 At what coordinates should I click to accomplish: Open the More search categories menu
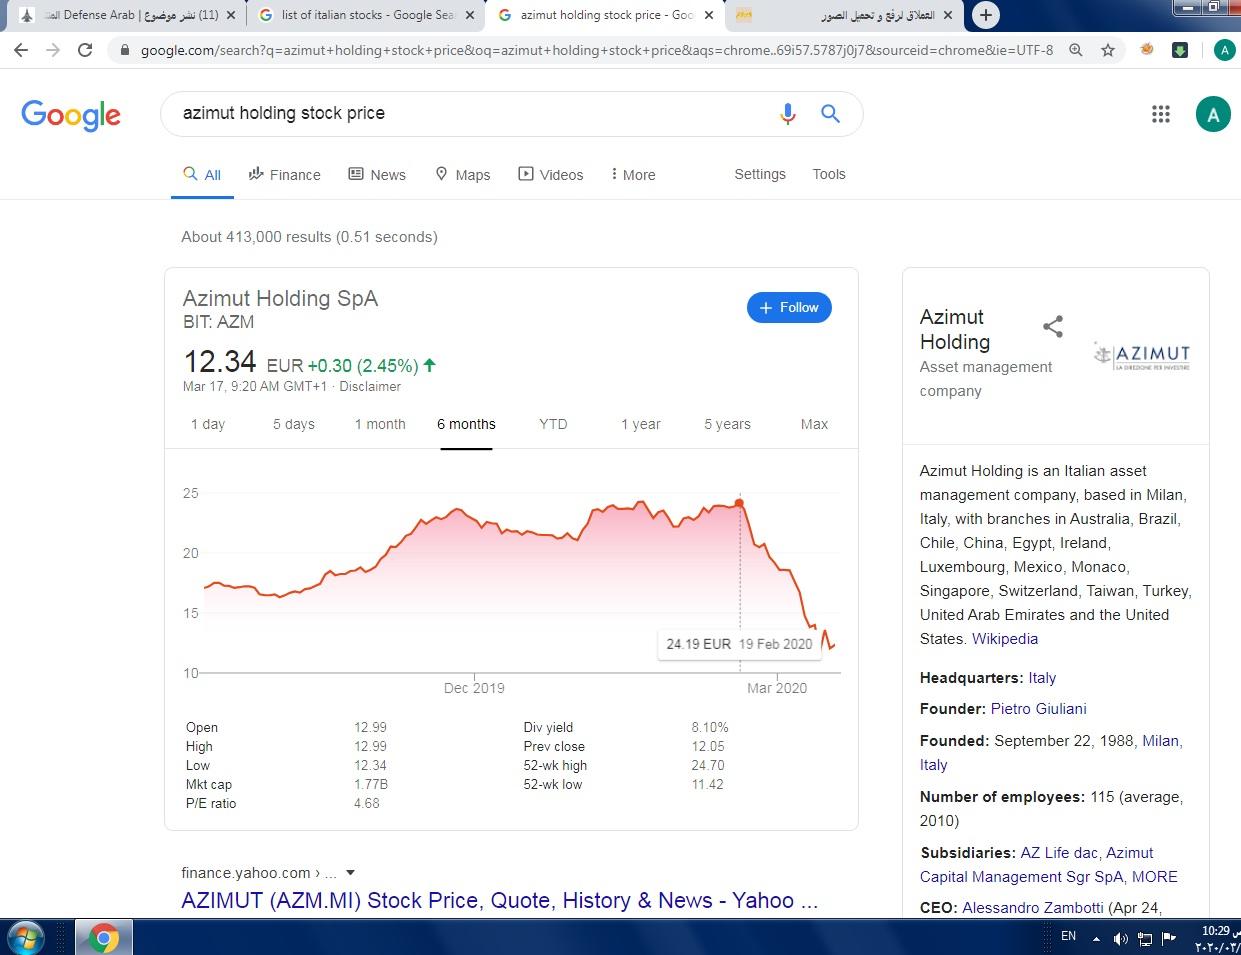pyautogui.click(x=633, y=174)
